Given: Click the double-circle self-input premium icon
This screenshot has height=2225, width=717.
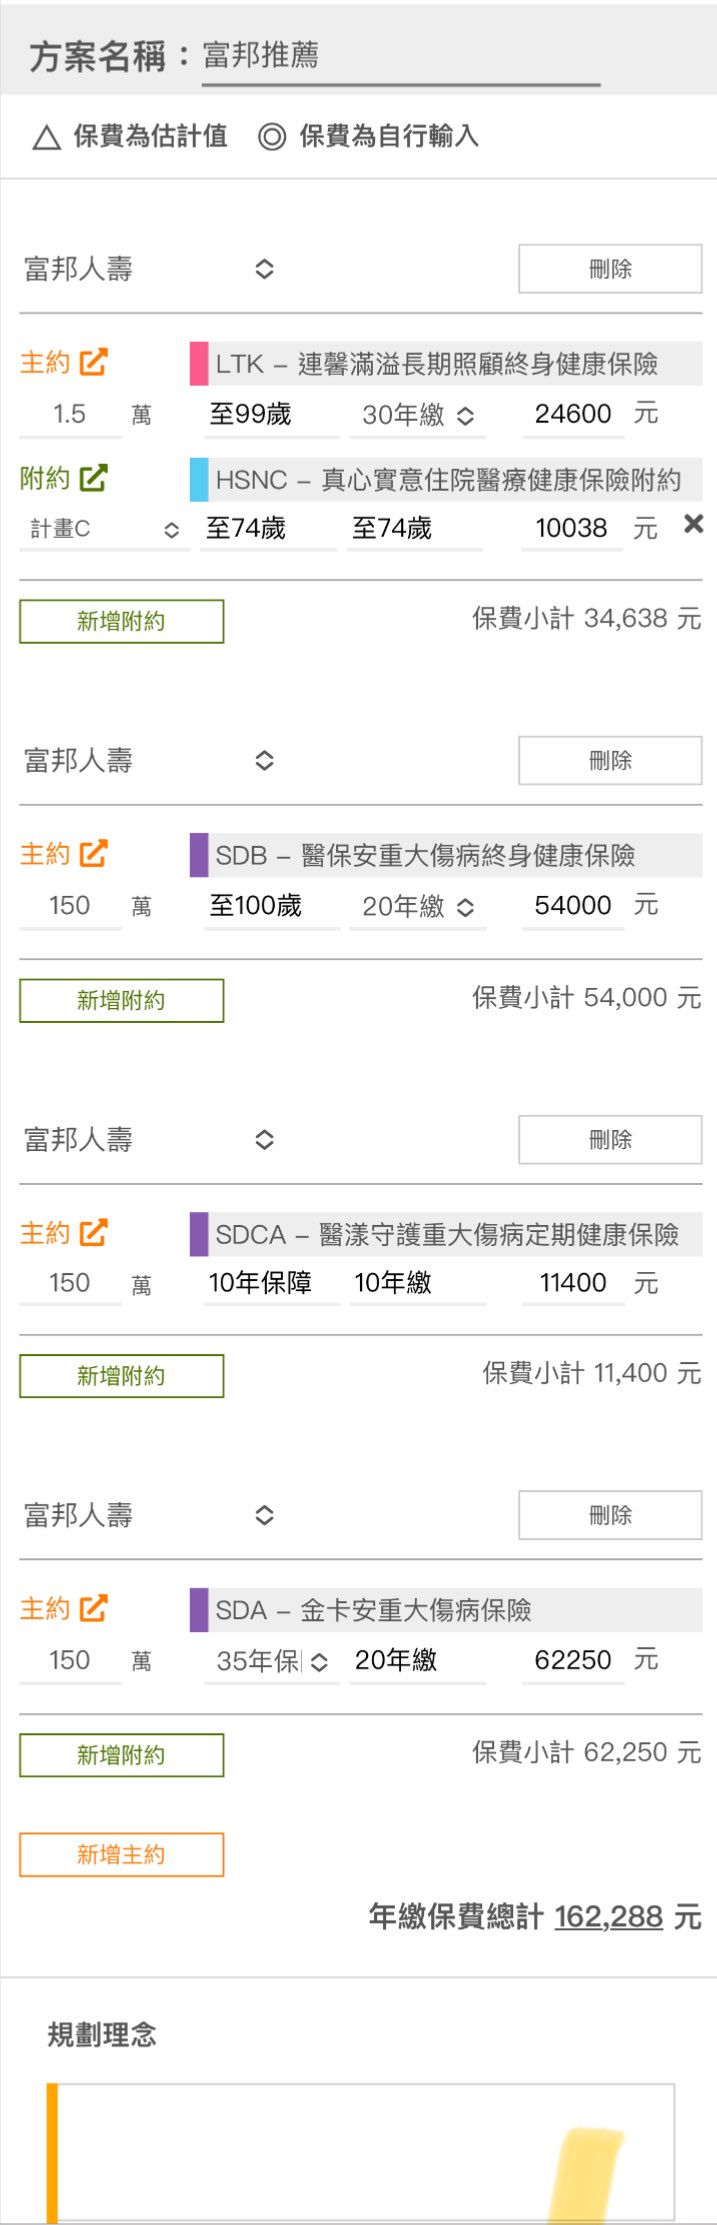Looking at the screenshot, I should 272,137.
